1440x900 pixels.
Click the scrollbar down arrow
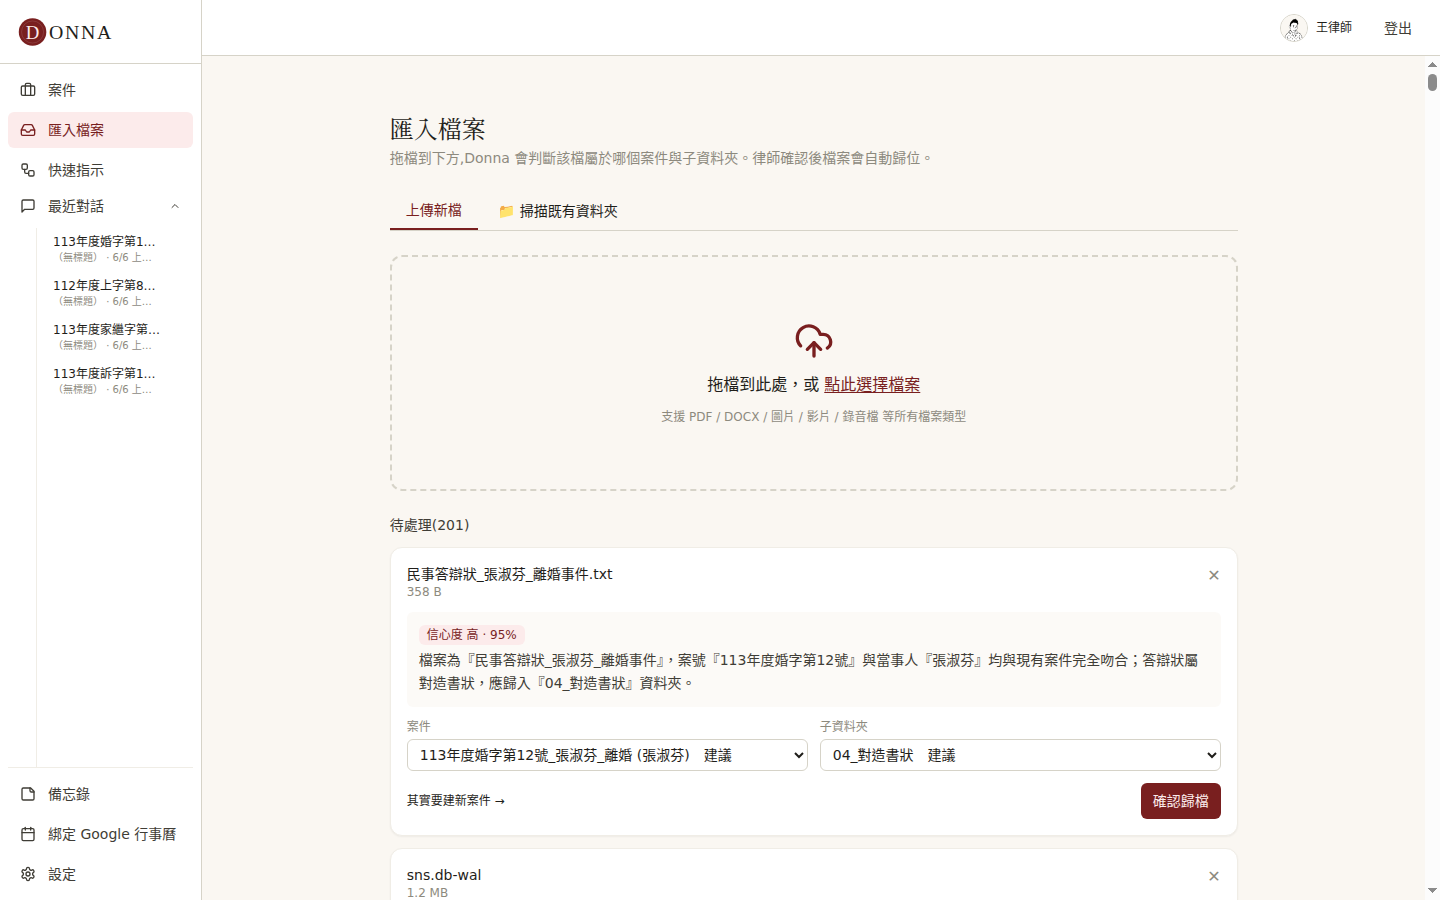pyautogui.click(x=1432, y=890)
